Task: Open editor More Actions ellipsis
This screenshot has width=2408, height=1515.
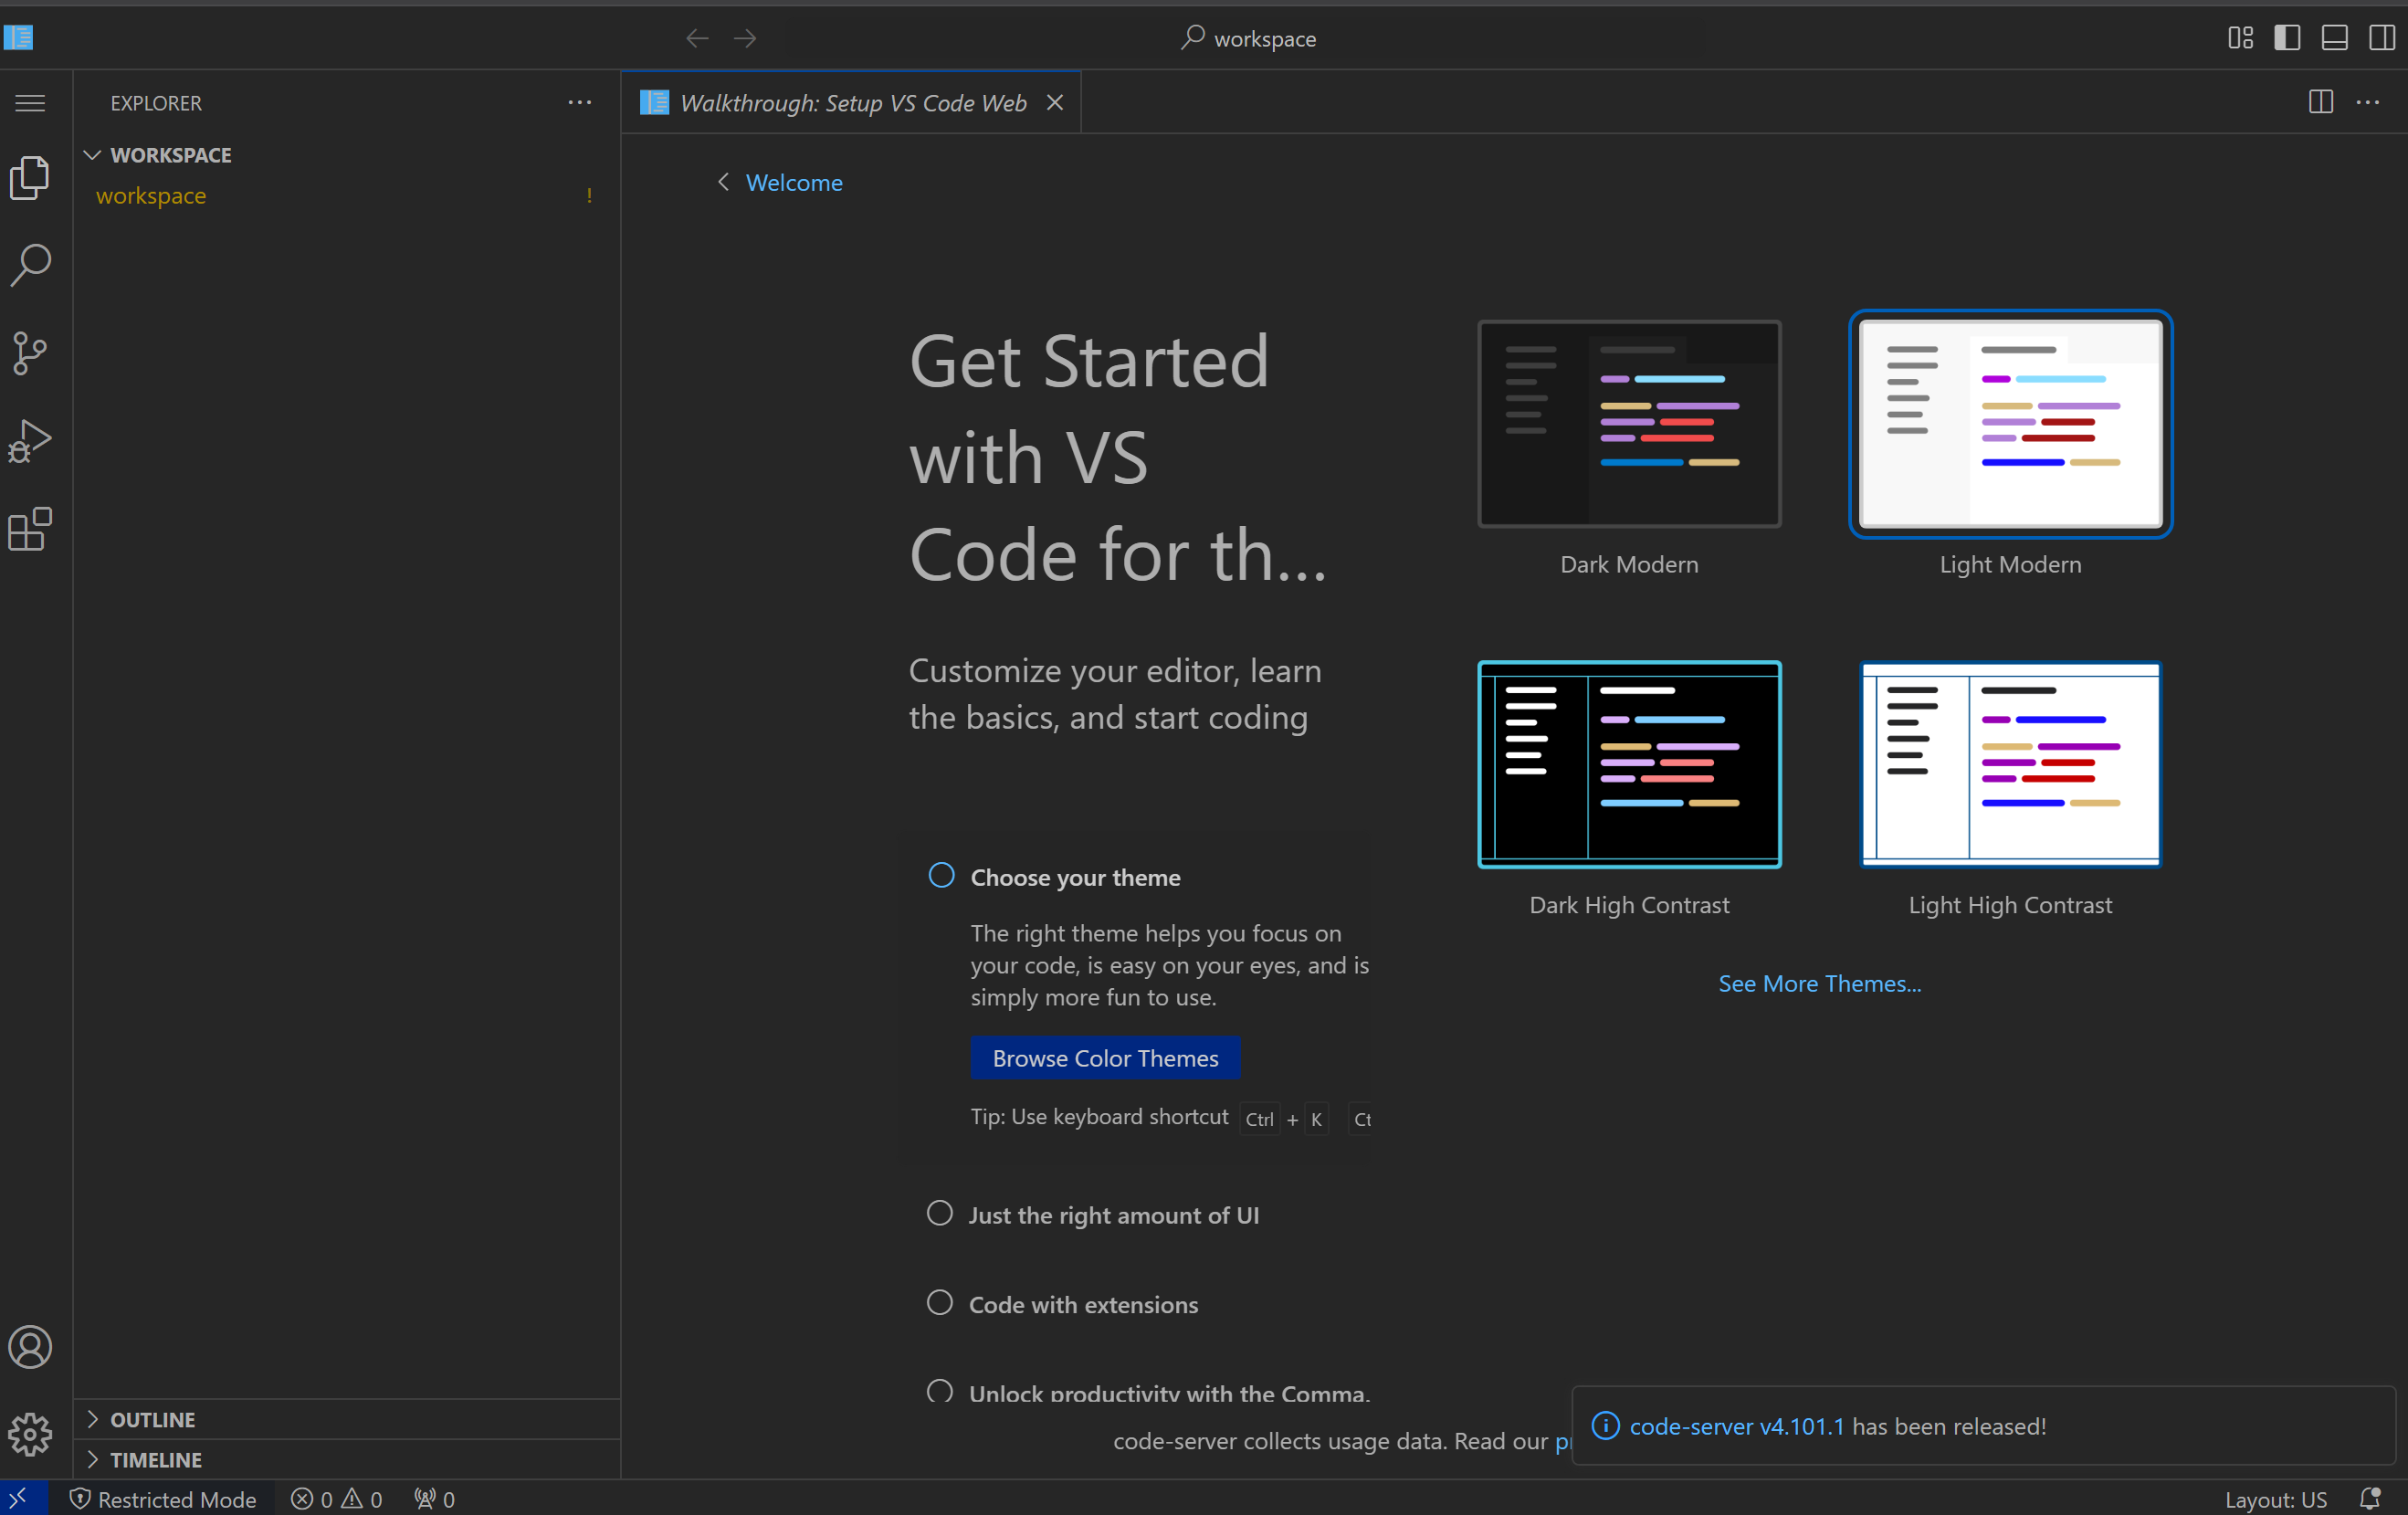Action: [2368, 102]
